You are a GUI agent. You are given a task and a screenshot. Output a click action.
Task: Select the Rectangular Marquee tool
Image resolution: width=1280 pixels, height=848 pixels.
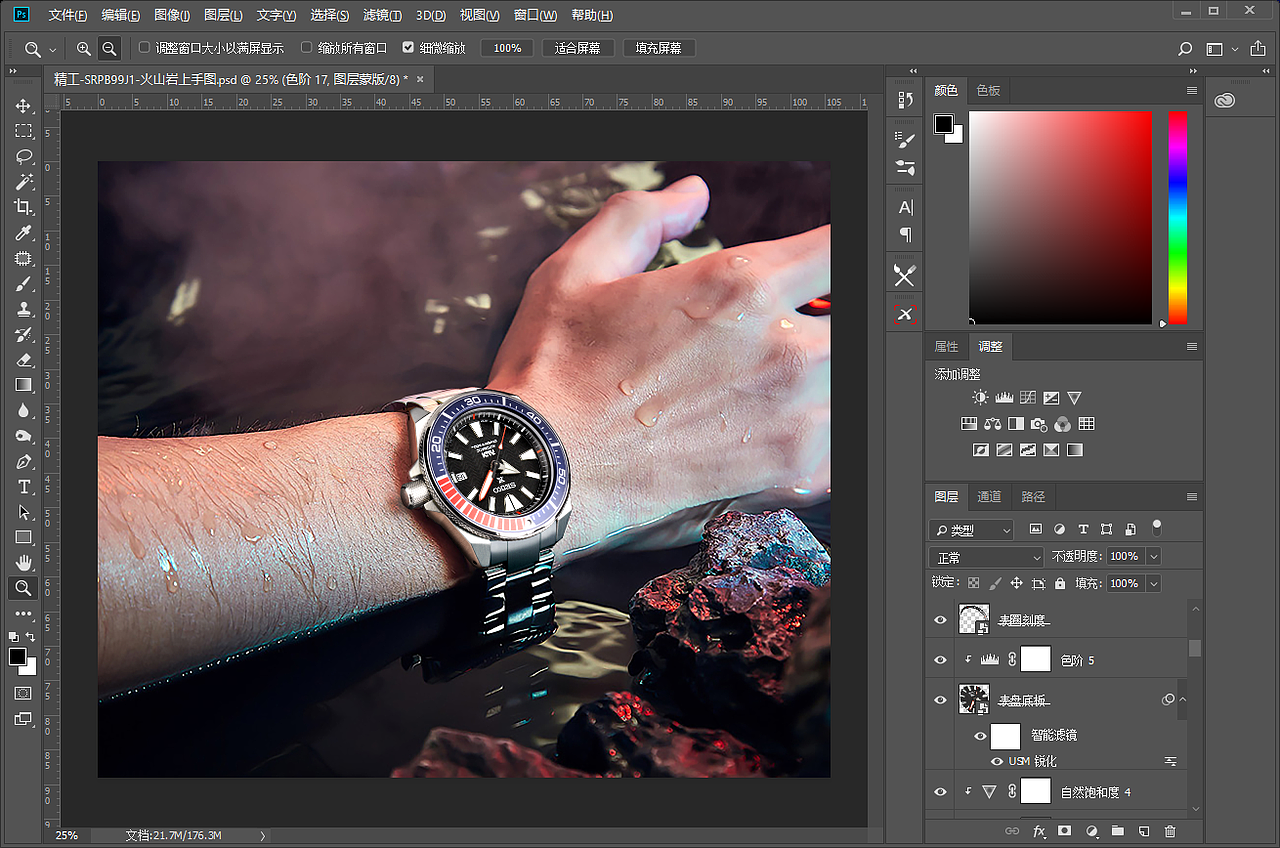23,131
